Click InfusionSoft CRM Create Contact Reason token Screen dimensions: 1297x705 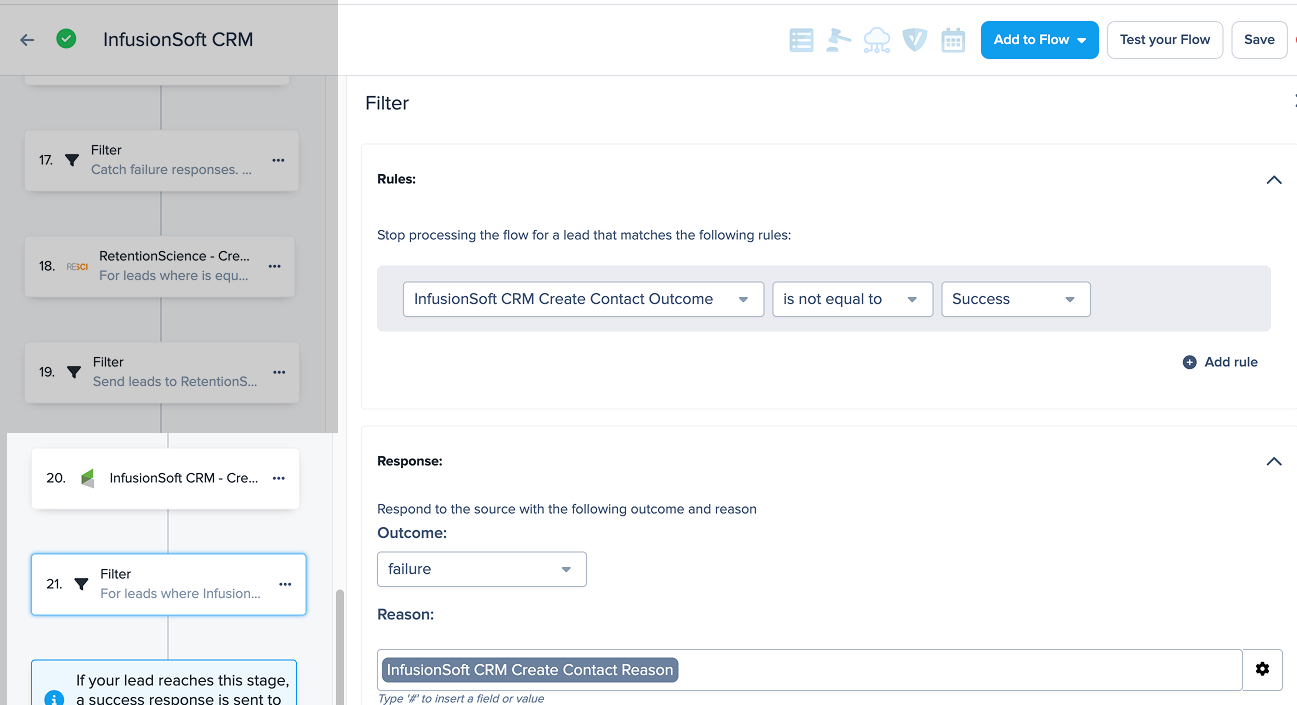[530, 670]
